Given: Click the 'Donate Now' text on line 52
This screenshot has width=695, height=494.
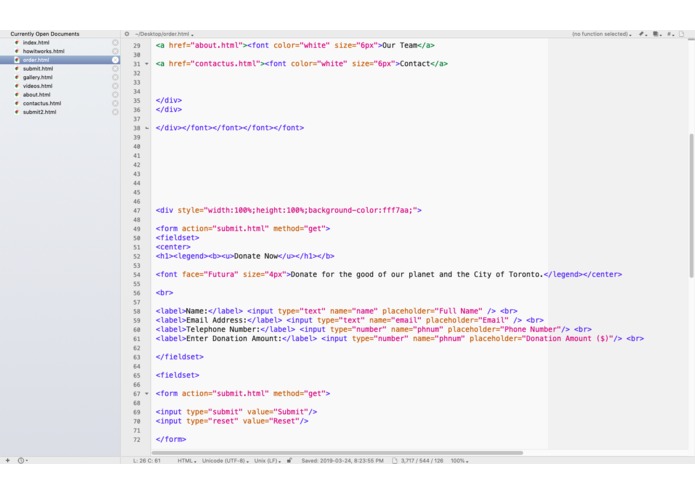Looking at the screenshot, I should [256, 256].
